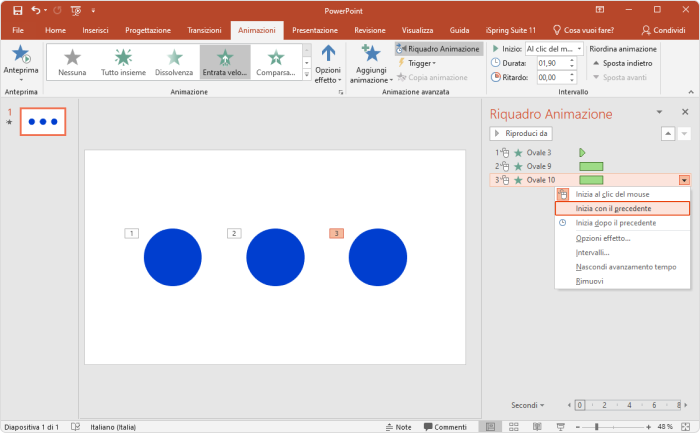Click the Ritardo value field
This screenshot has height=433, width=700.
(553, 77)
